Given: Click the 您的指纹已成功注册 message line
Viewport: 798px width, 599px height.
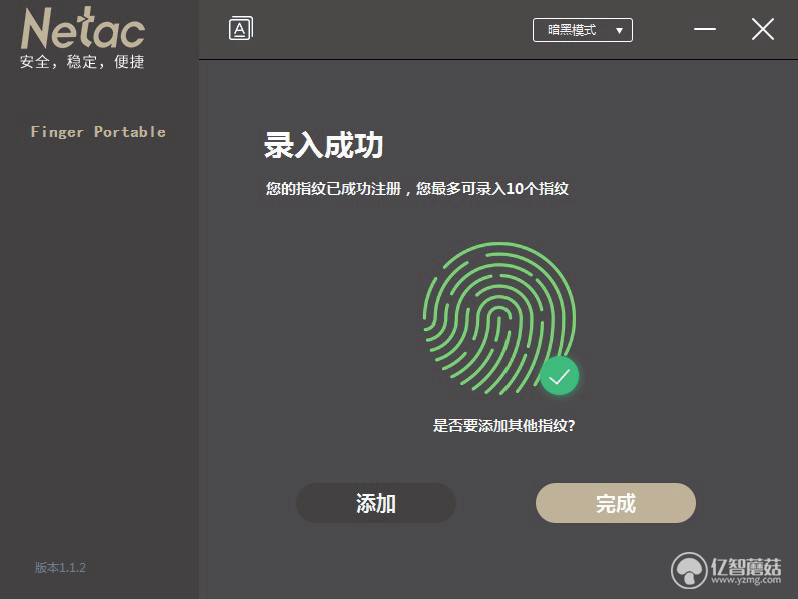Looking at the screenshot, I should (x=333, y=189).
